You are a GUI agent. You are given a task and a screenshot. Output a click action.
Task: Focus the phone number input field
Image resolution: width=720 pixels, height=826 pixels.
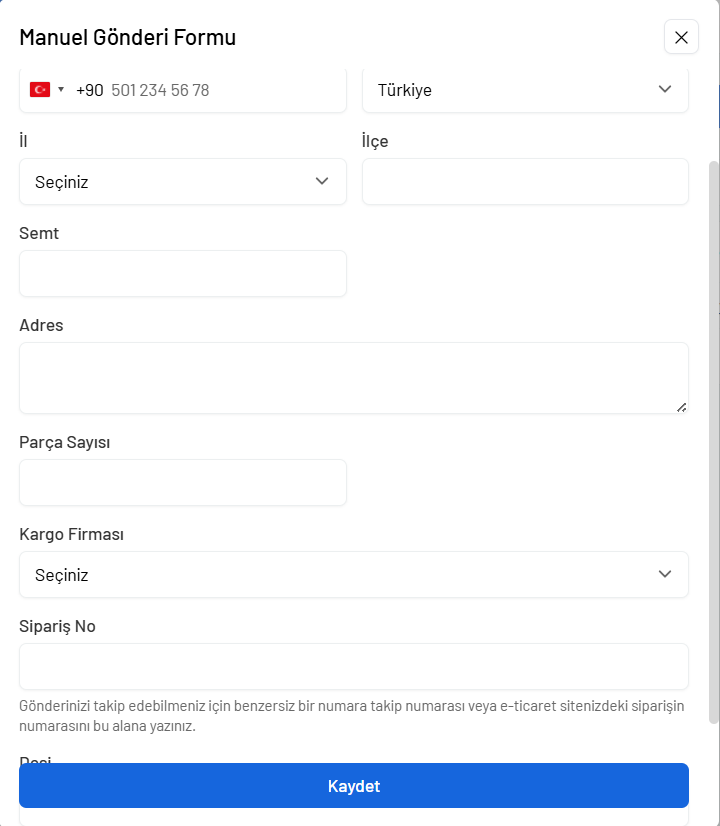220,90
